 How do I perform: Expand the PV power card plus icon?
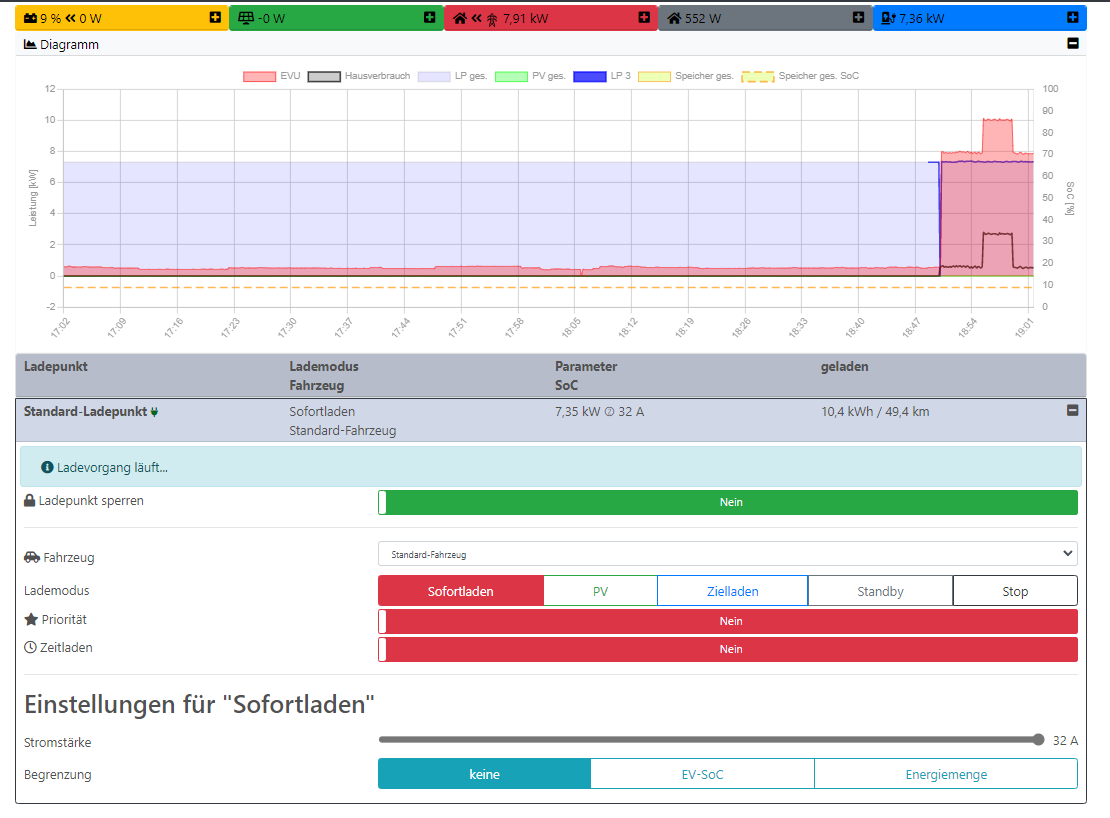pyautogui.click(x=429, y=18)
